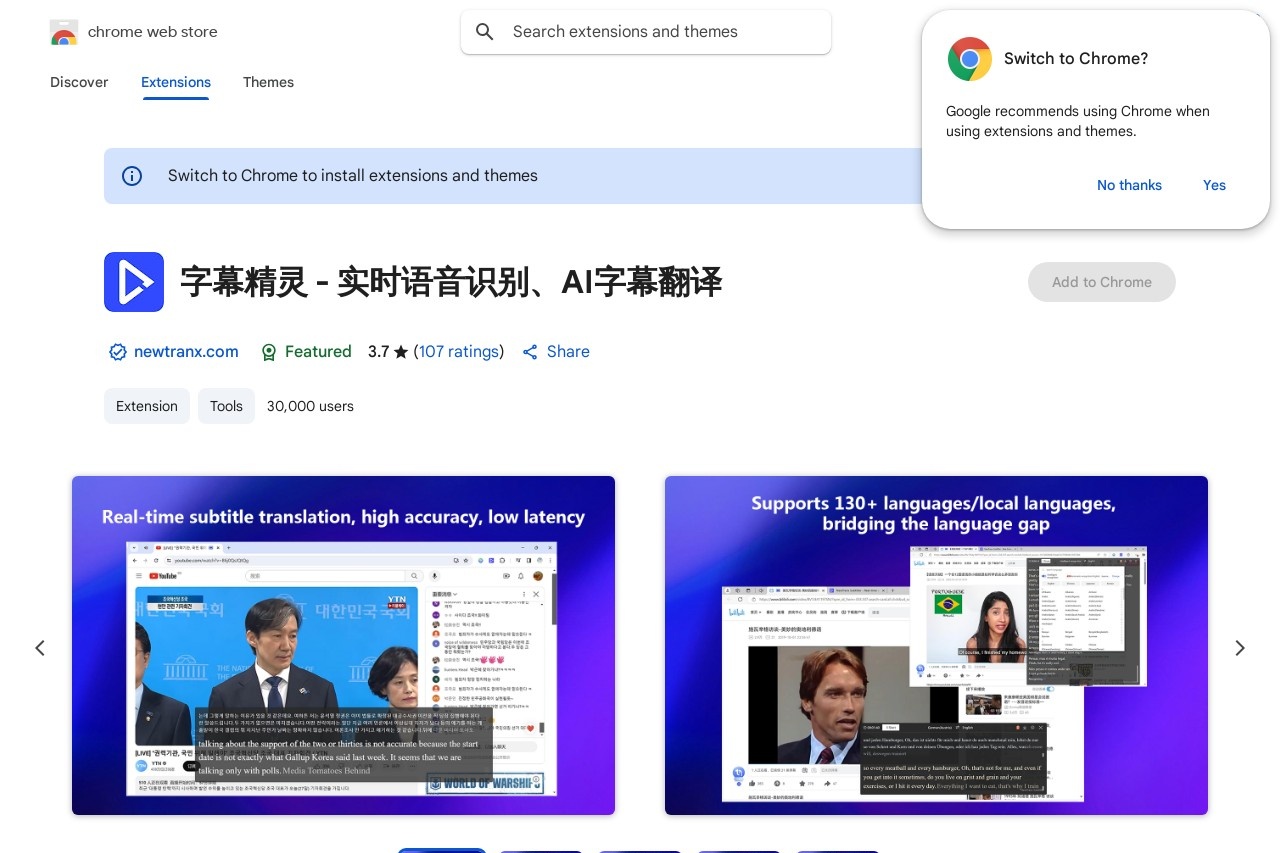Open the real-time subtitle translation screenshot
The image size is (1280, 853).
click(x=343, y=645)
